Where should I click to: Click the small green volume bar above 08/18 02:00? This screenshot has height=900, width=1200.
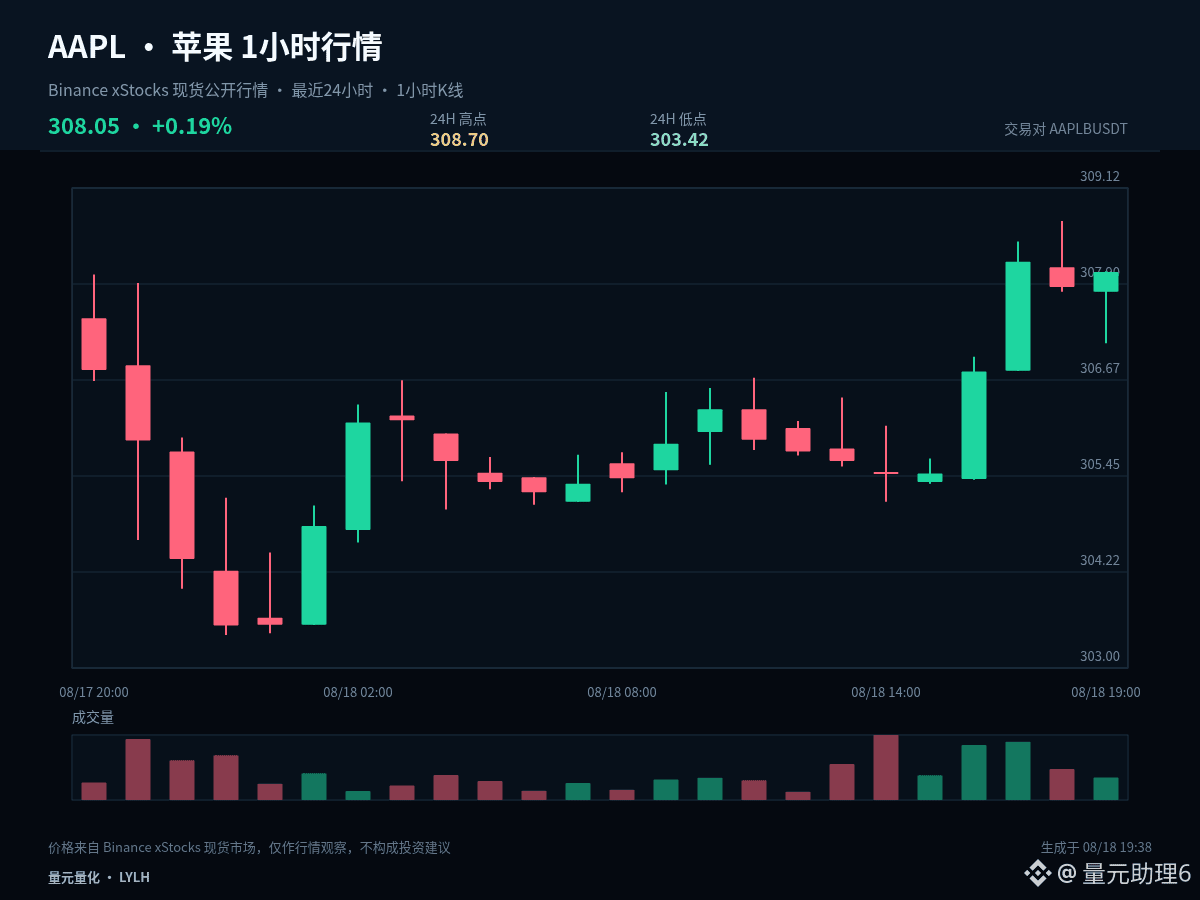pos(358,796)
